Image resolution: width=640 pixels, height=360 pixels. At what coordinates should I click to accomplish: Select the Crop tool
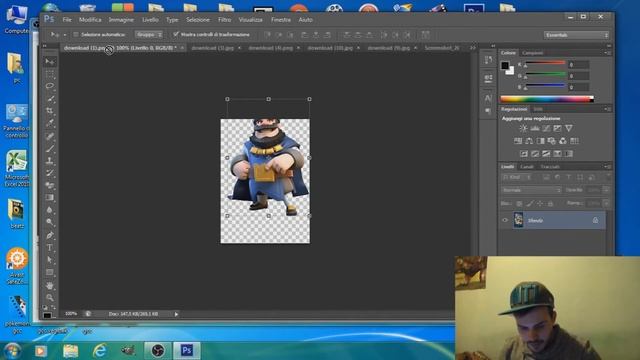click(x=50, y=111)
